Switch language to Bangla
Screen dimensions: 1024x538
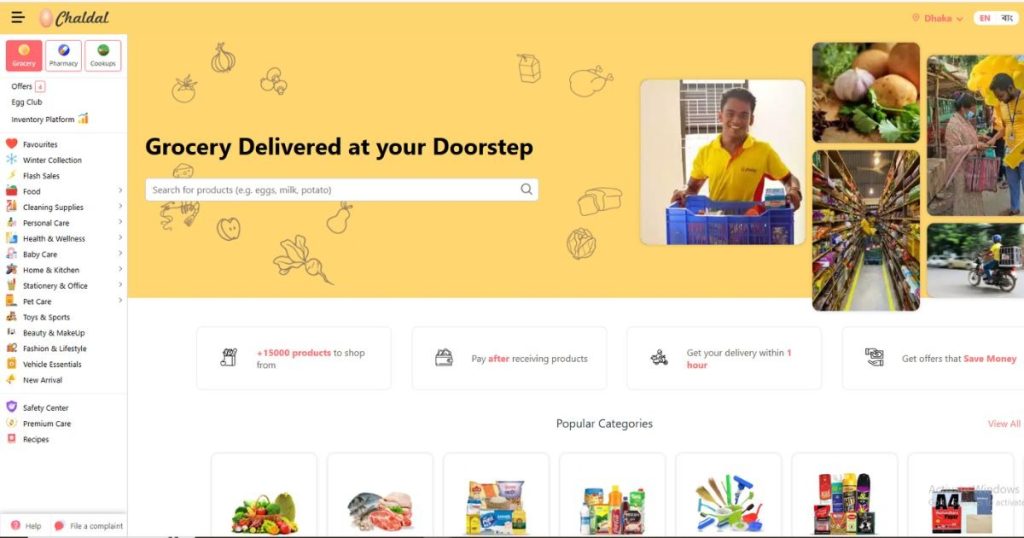point(1007,18)
